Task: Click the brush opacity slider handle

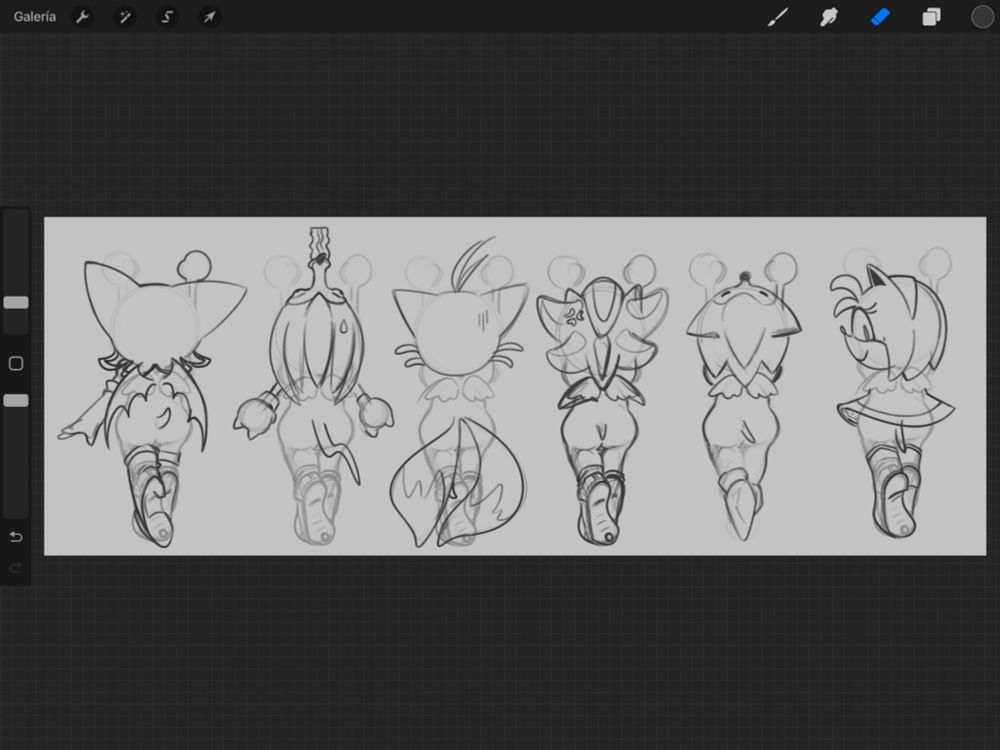Action: (x=16, y=401)
